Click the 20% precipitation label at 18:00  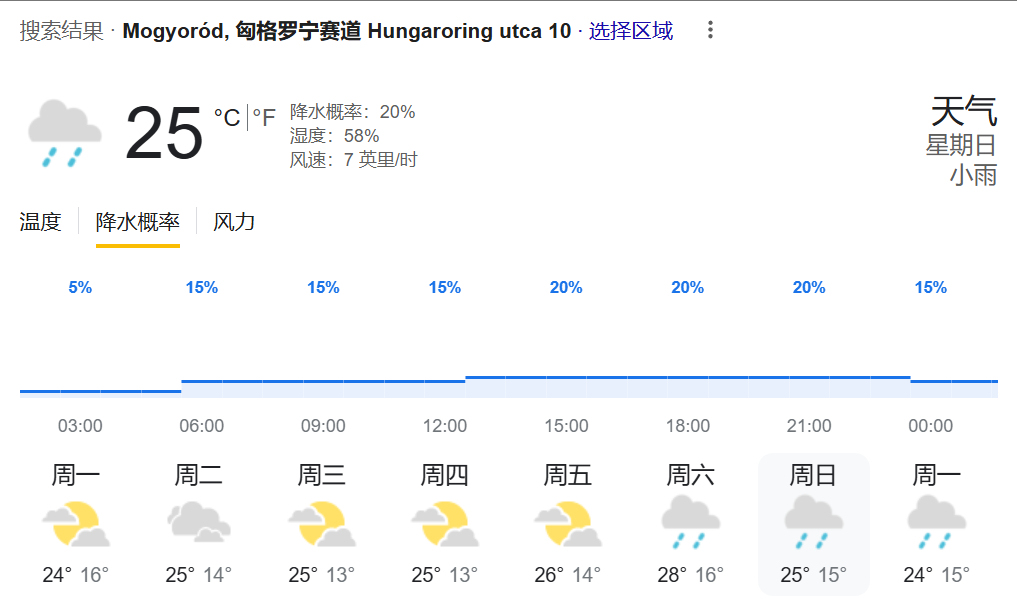[688, 287]
